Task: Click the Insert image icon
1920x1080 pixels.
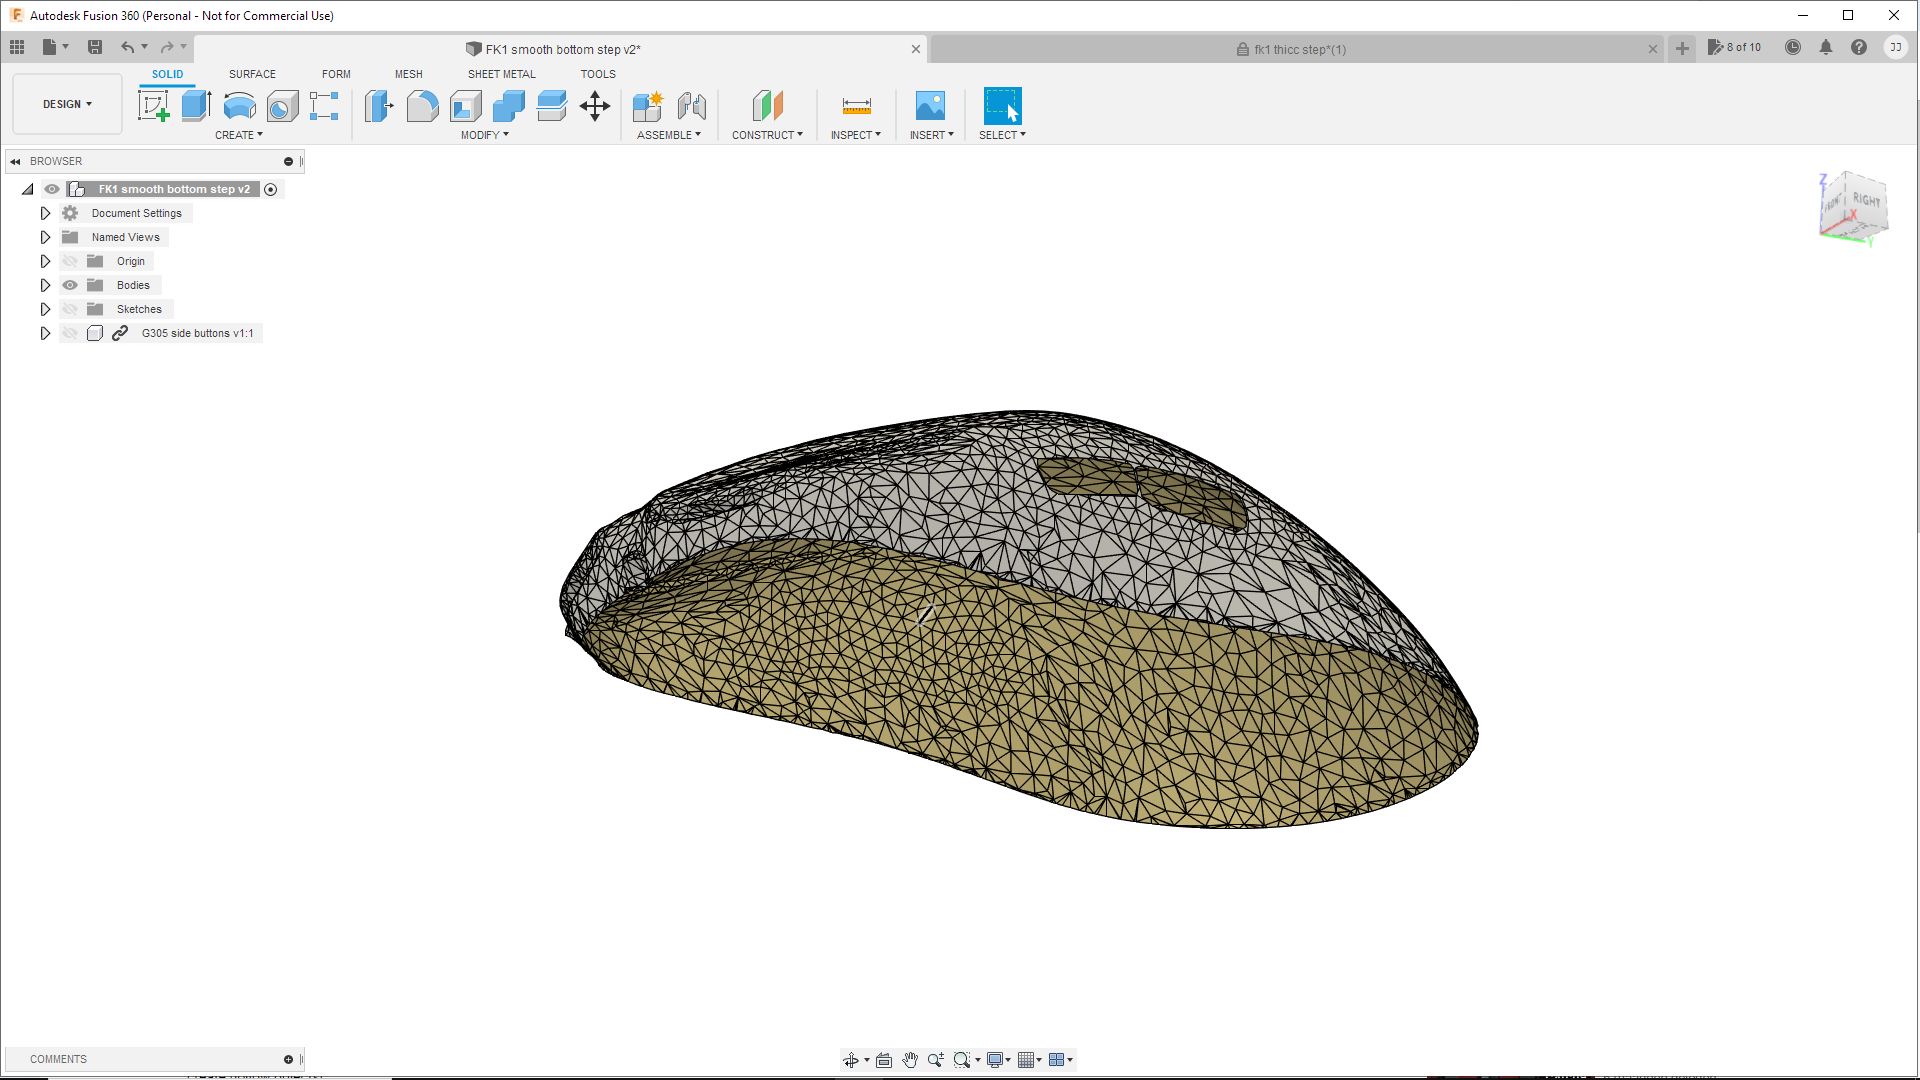Action: pyautogui.click(x=929, y=105)
